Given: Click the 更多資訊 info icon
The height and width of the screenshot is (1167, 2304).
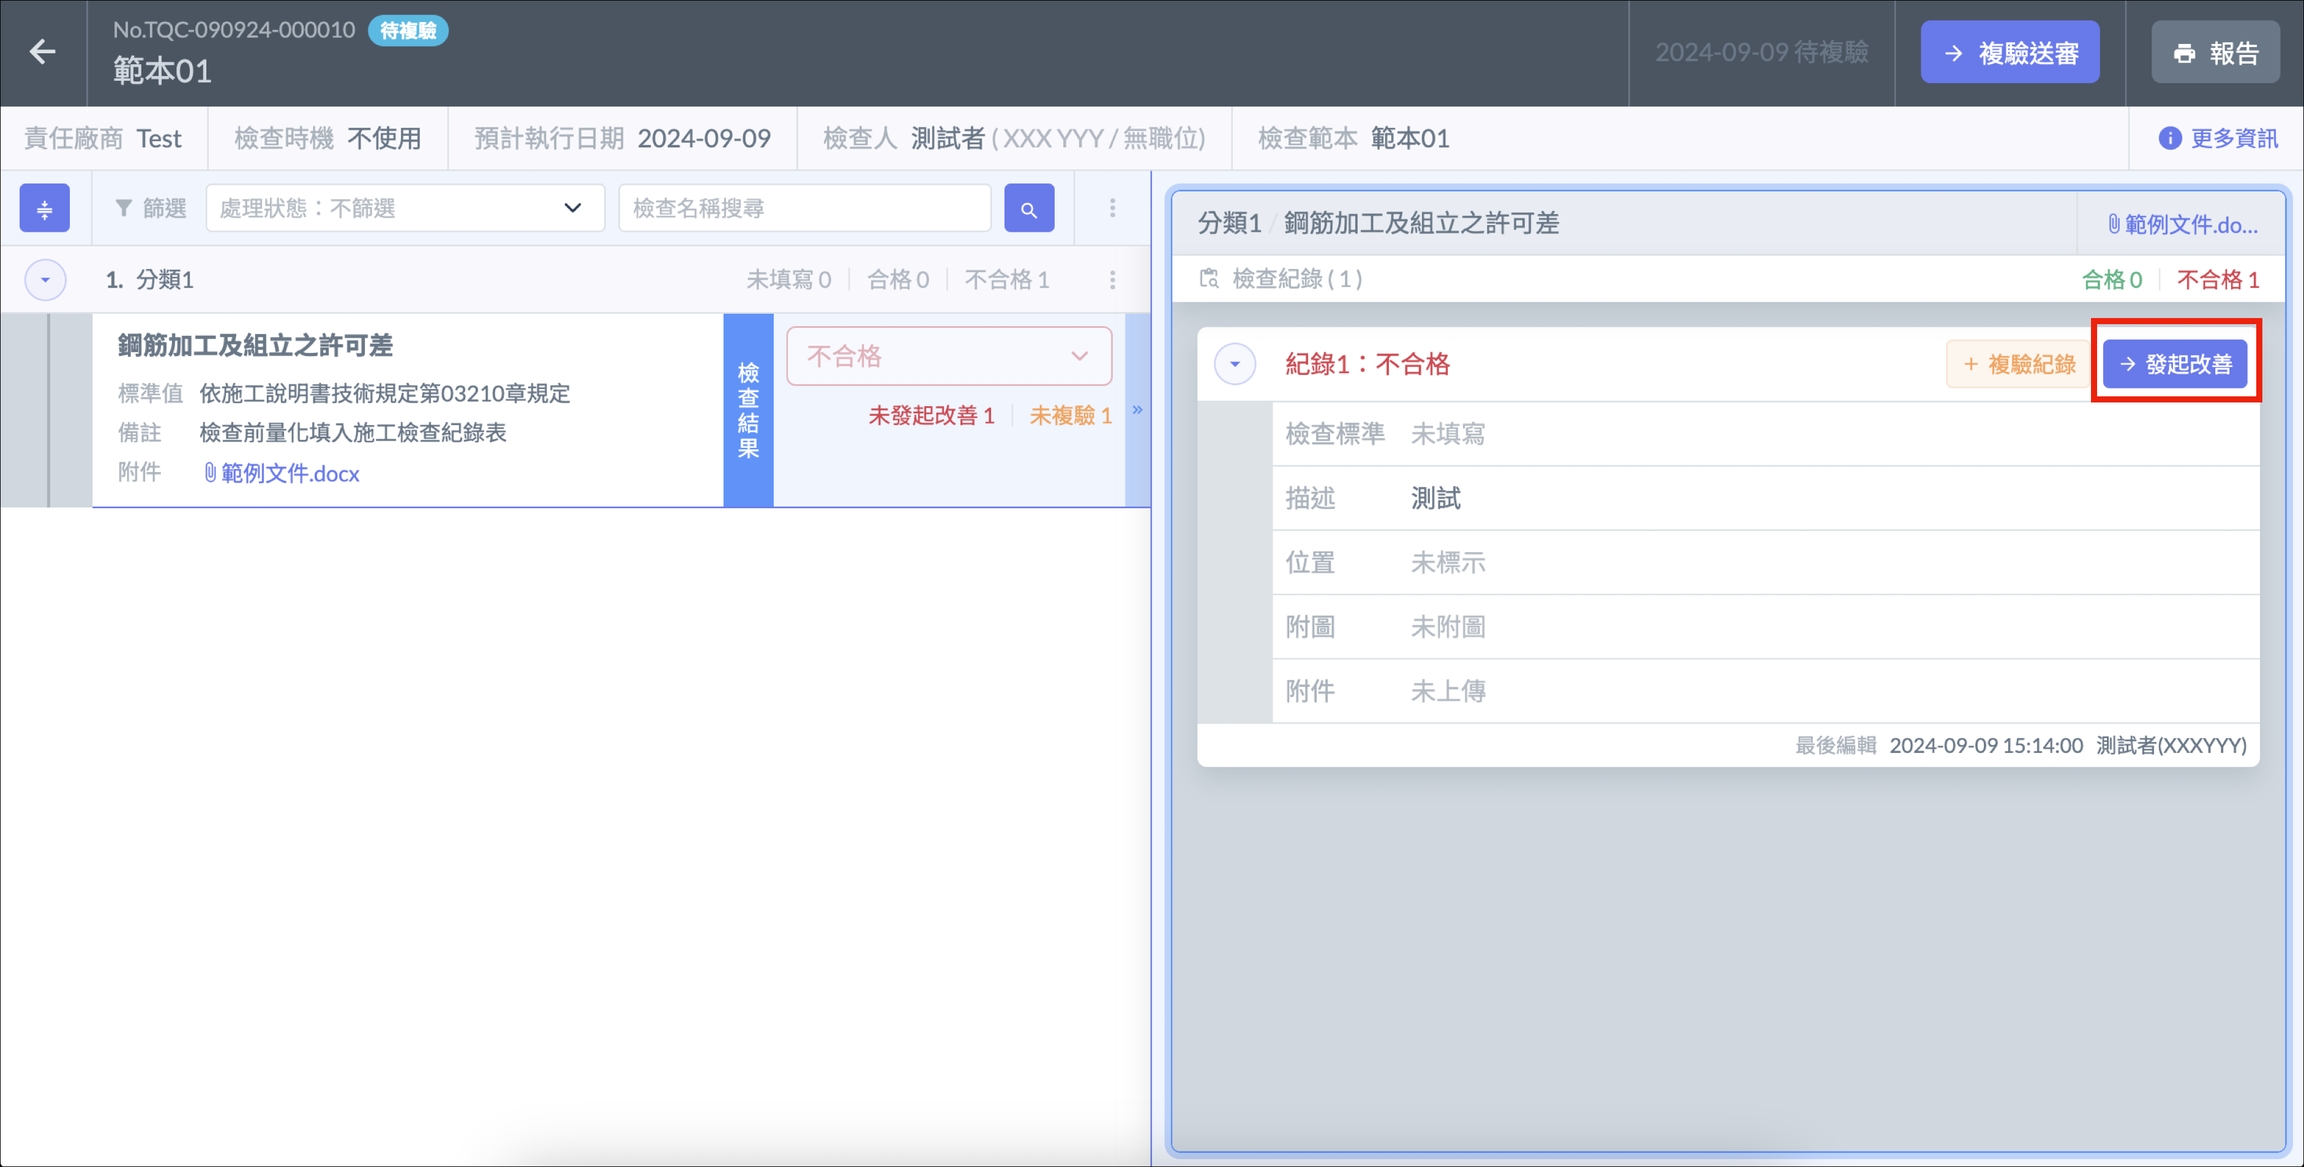Looking at the screenshot, I should coord(2169,138).
